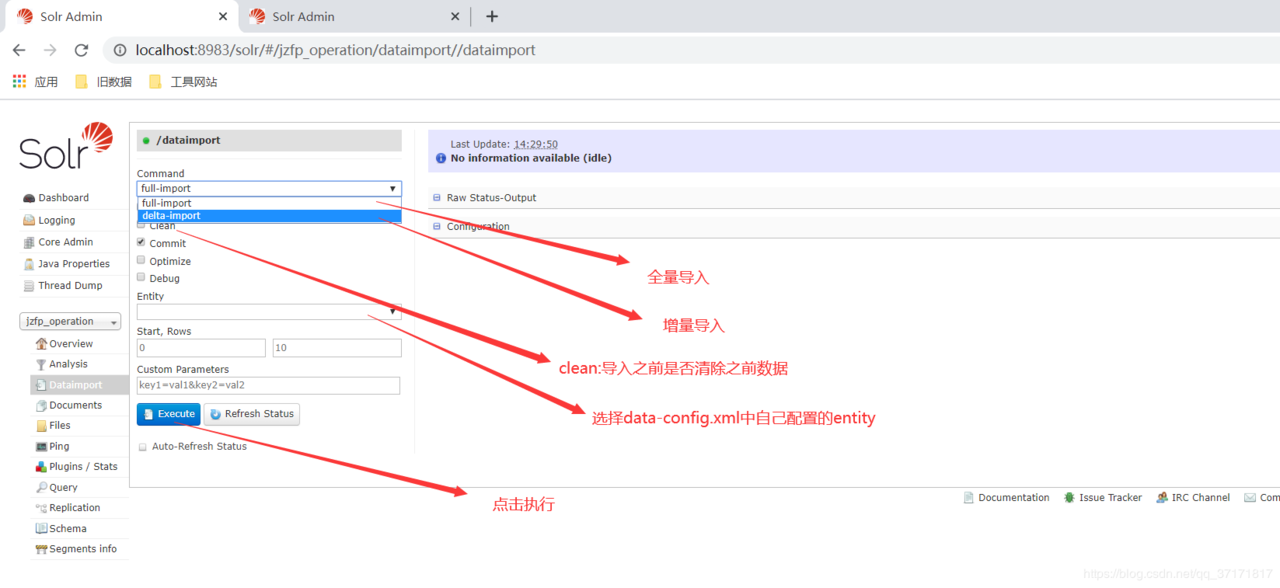Open the IRC Channel link
The height and width of the screenshot is (588, 1280).
tap(1201, 497)
